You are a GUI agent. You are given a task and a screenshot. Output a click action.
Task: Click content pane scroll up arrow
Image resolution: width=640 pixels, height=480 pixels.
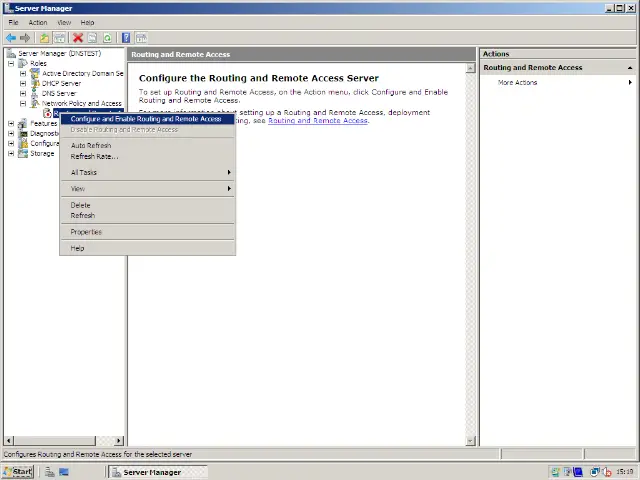pyautogui.click(x=471, y=68)
